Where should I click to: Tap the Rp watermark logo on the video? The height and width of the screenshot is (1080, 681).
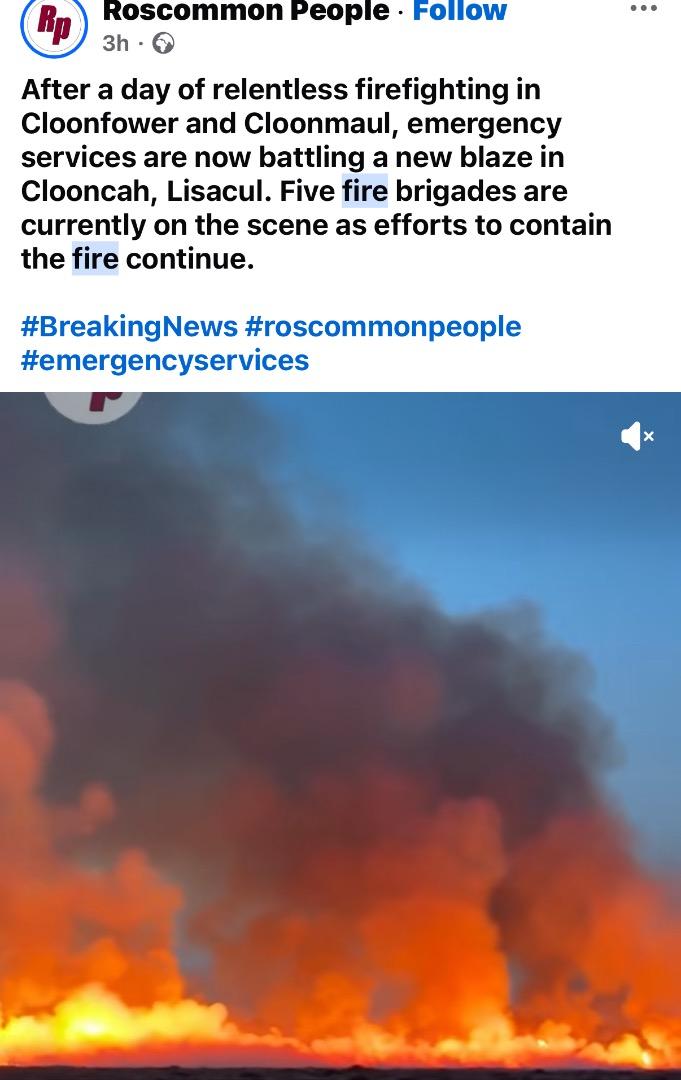tap(94, 406)
